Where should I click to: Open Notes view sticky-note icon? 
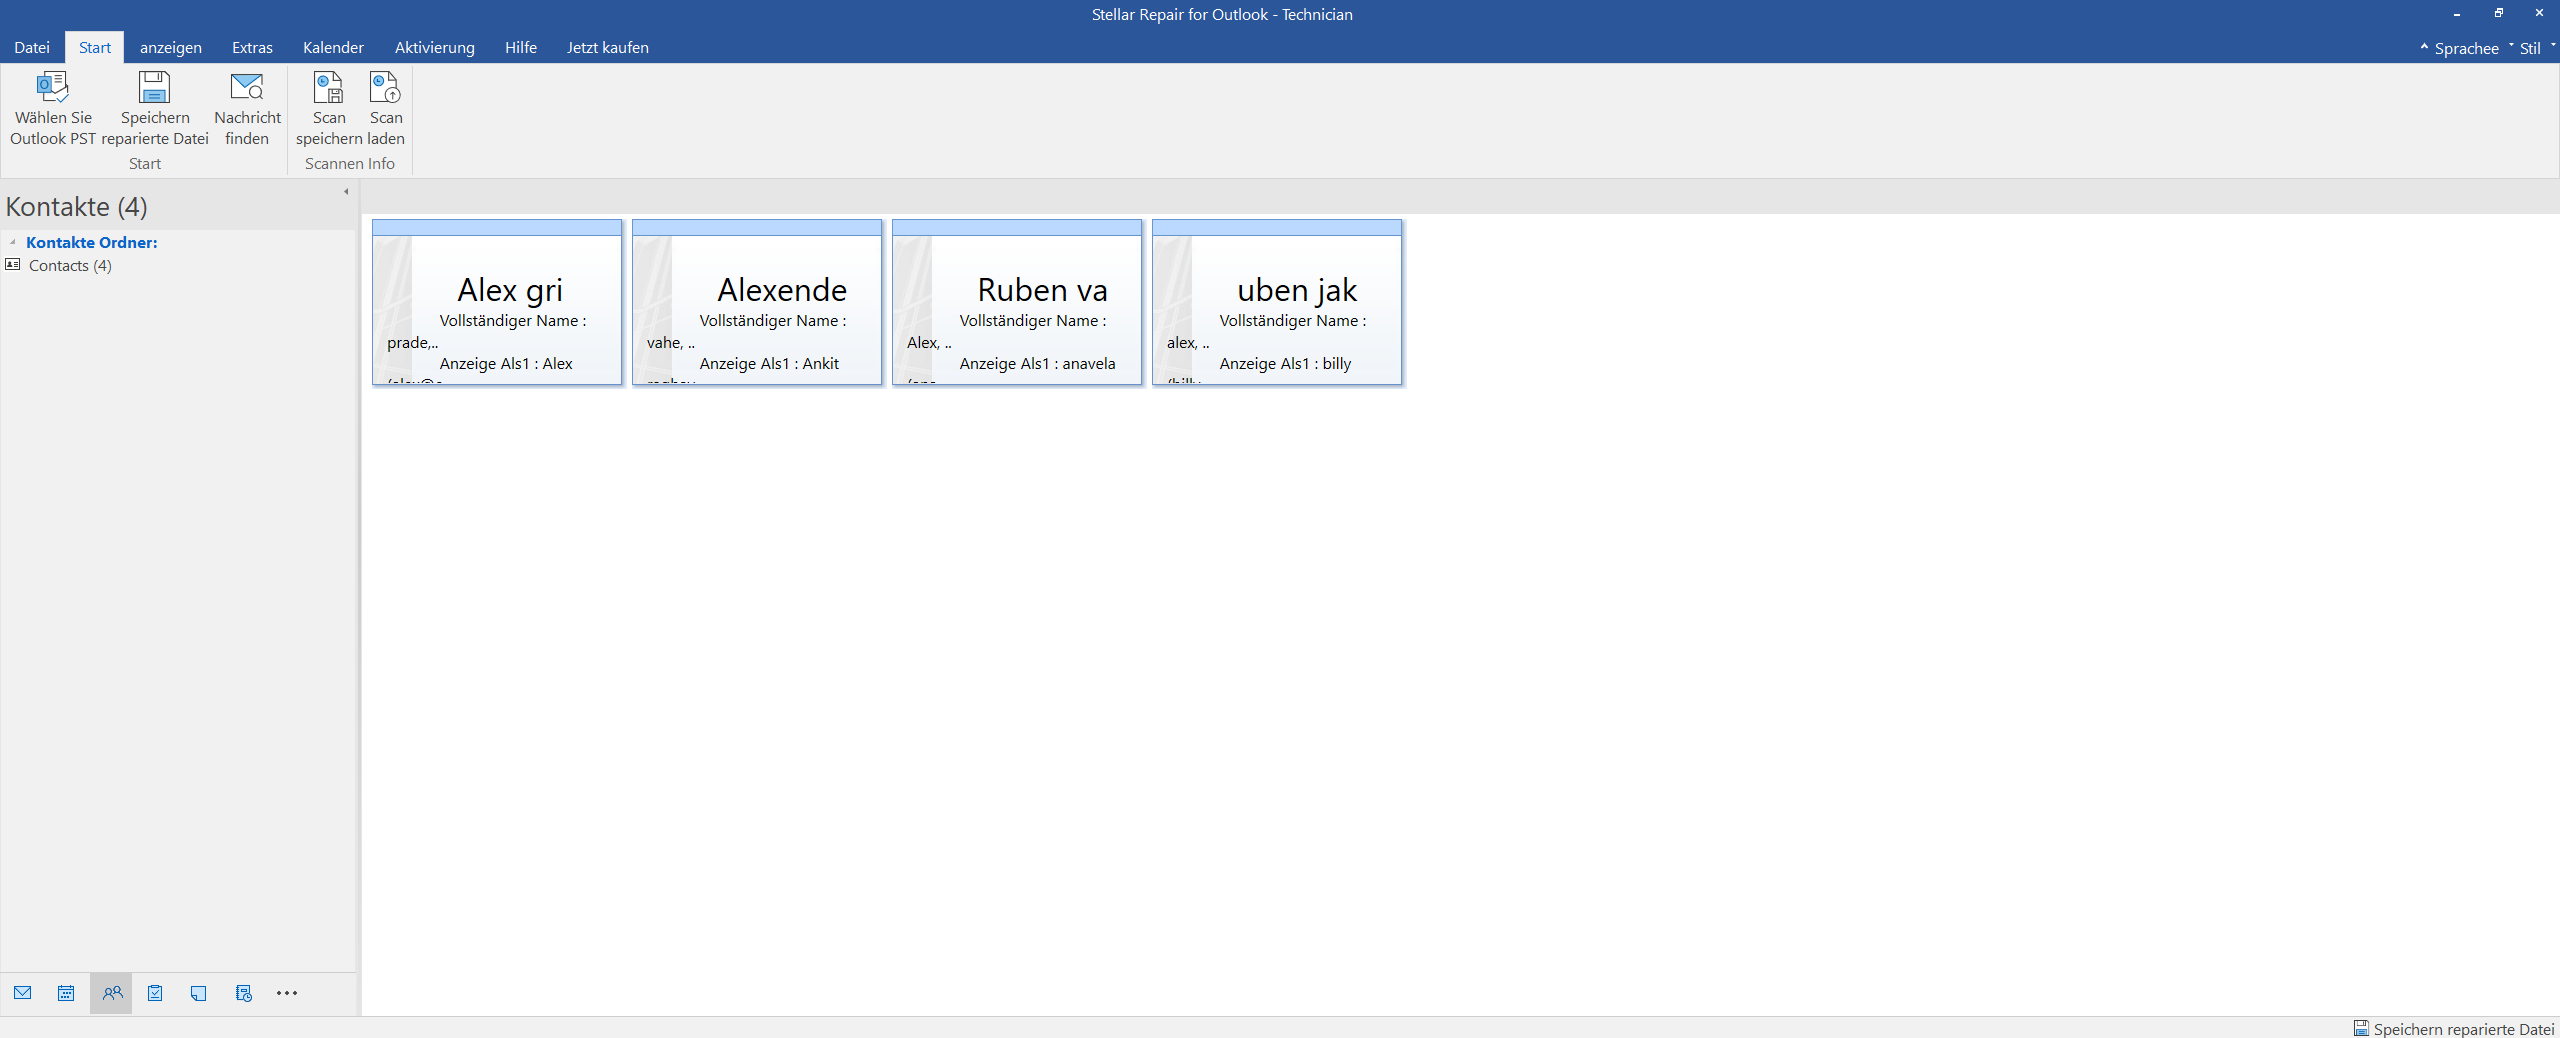click(199, 993)
